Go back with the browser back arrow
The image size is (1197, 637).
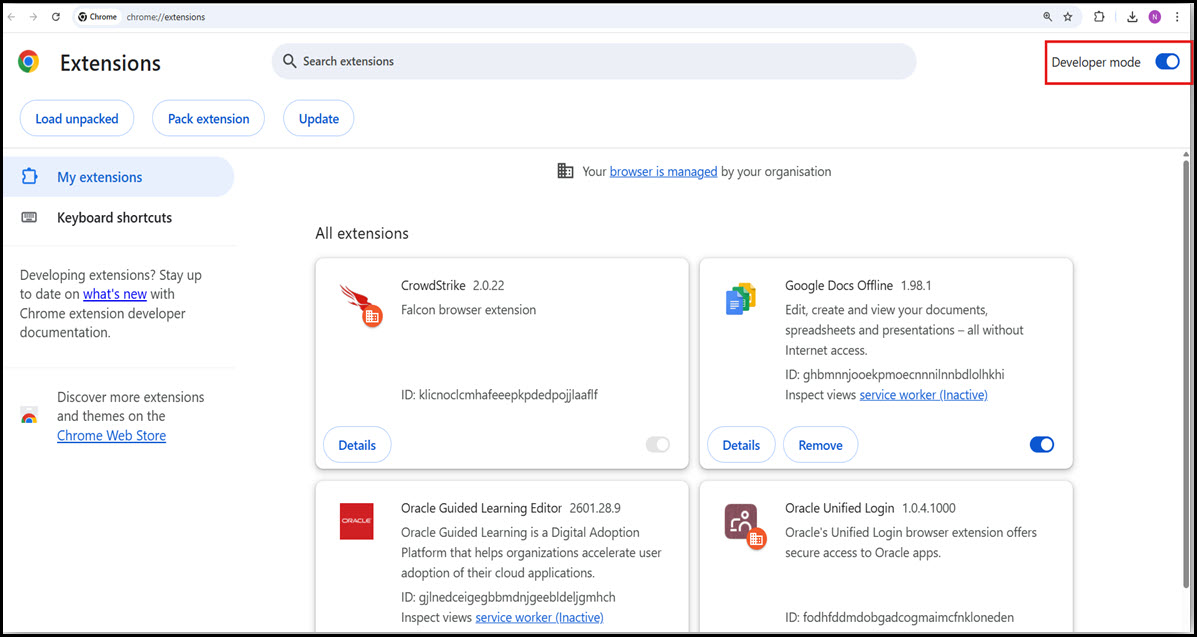click(x=11, y=17)
